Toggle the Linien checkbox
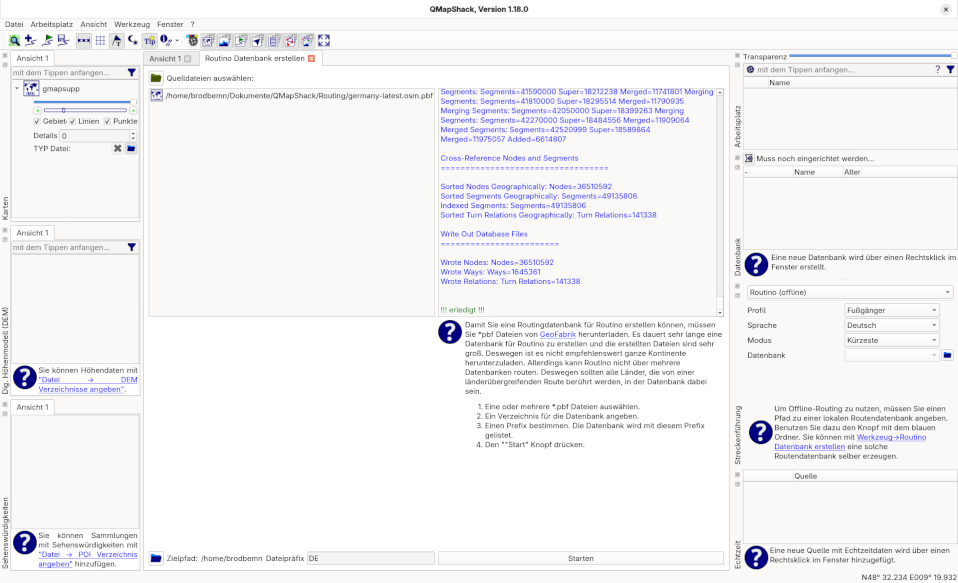The image size is (958, 583). coord(73,121)
